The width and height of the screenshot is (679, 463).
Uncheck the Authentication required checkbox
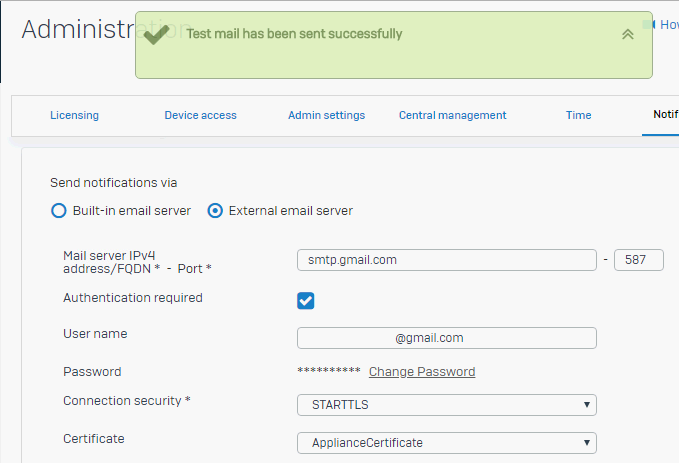click(306, 300)
